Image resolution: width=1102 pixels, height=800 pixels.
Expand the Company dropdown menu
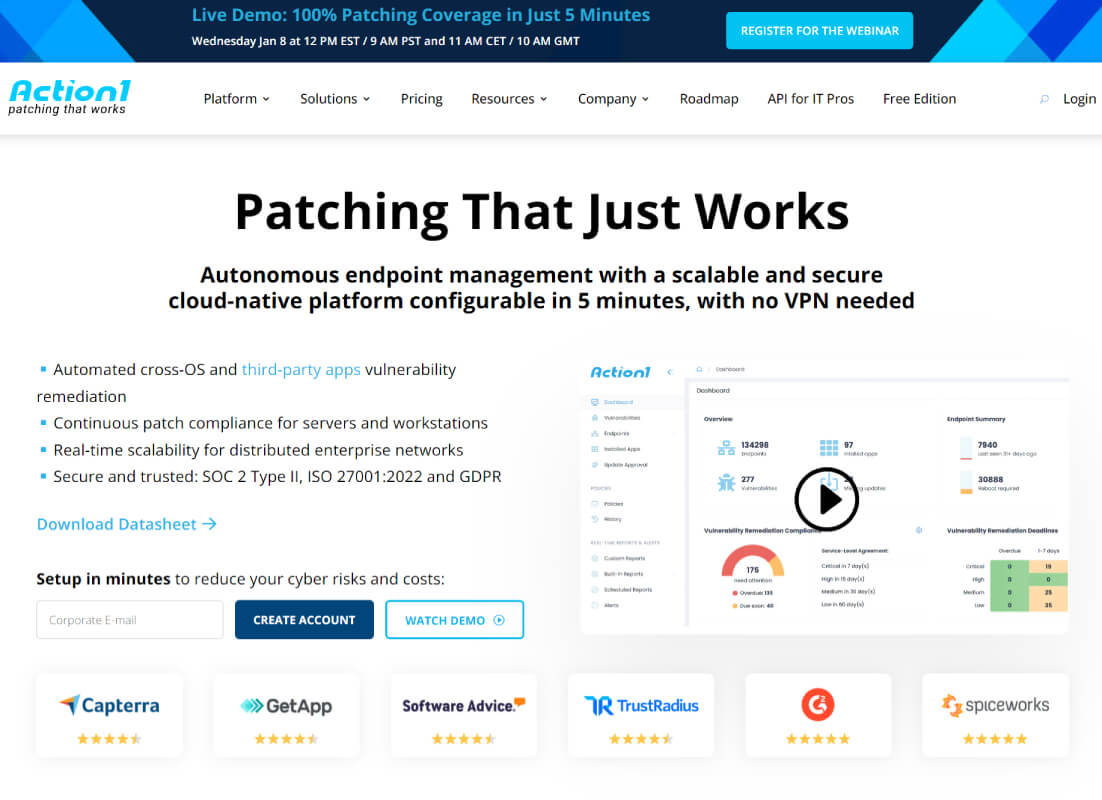(613, 99)
